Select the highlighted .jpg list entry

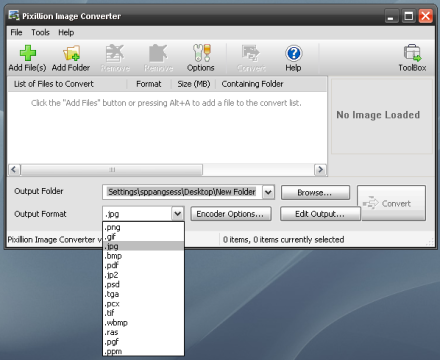coord(143,246)
